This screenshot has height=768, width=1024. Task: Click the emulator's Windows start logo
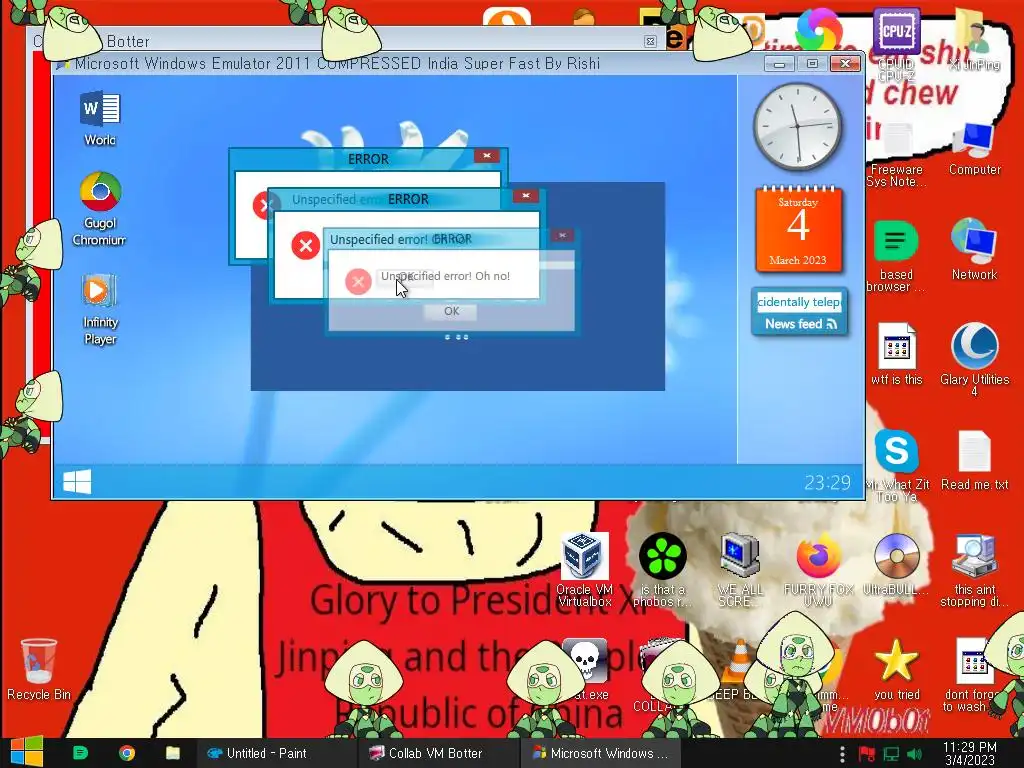(77, 482)
